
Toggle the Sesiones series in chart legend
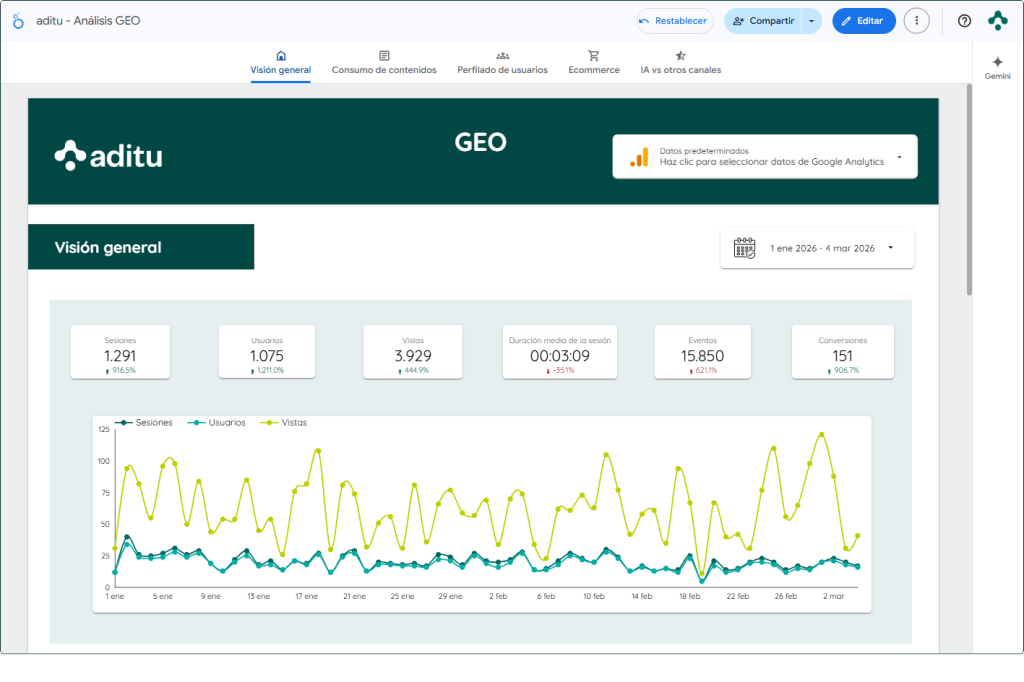[x=146, y=423]
